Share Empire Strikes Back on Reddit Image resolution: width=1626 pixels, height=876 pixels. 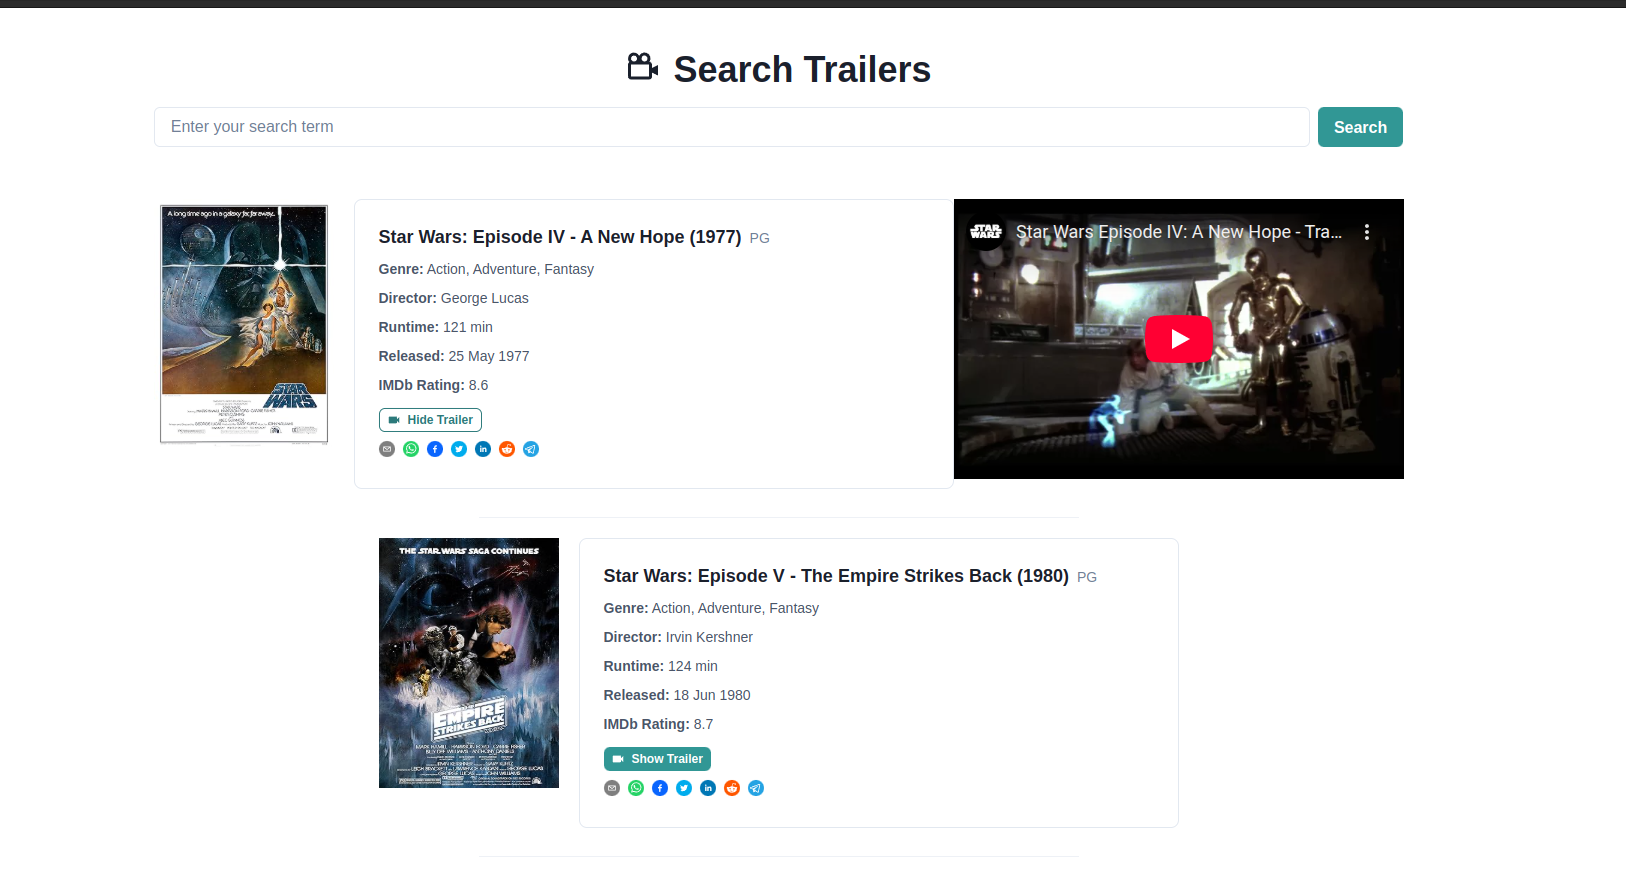[x=732, y=788]
